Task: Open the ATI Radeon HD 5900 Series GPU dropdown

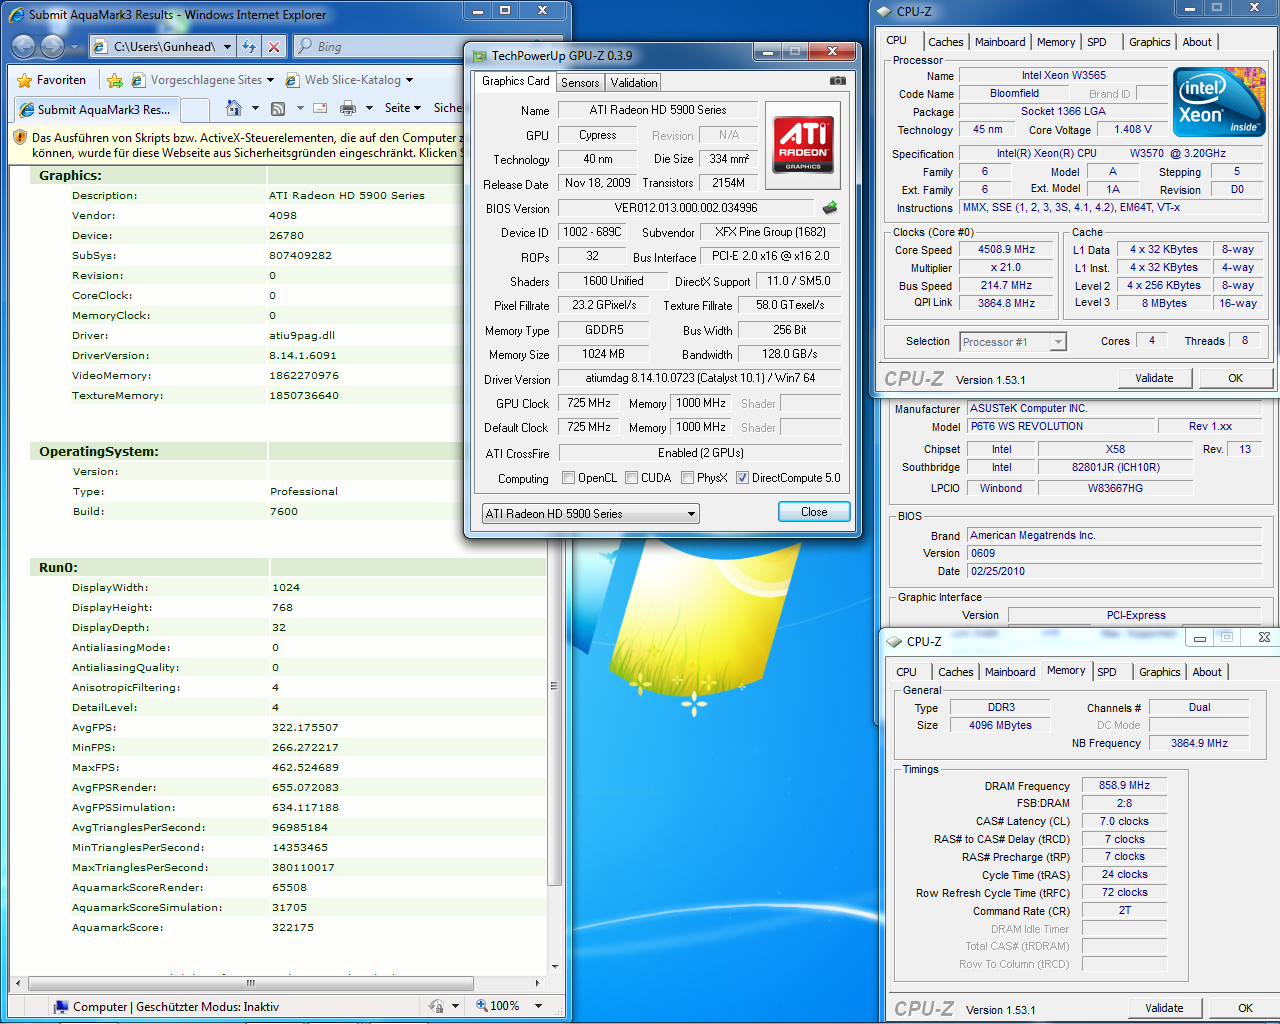Action: pyautogui.click(x=590, y=513)
